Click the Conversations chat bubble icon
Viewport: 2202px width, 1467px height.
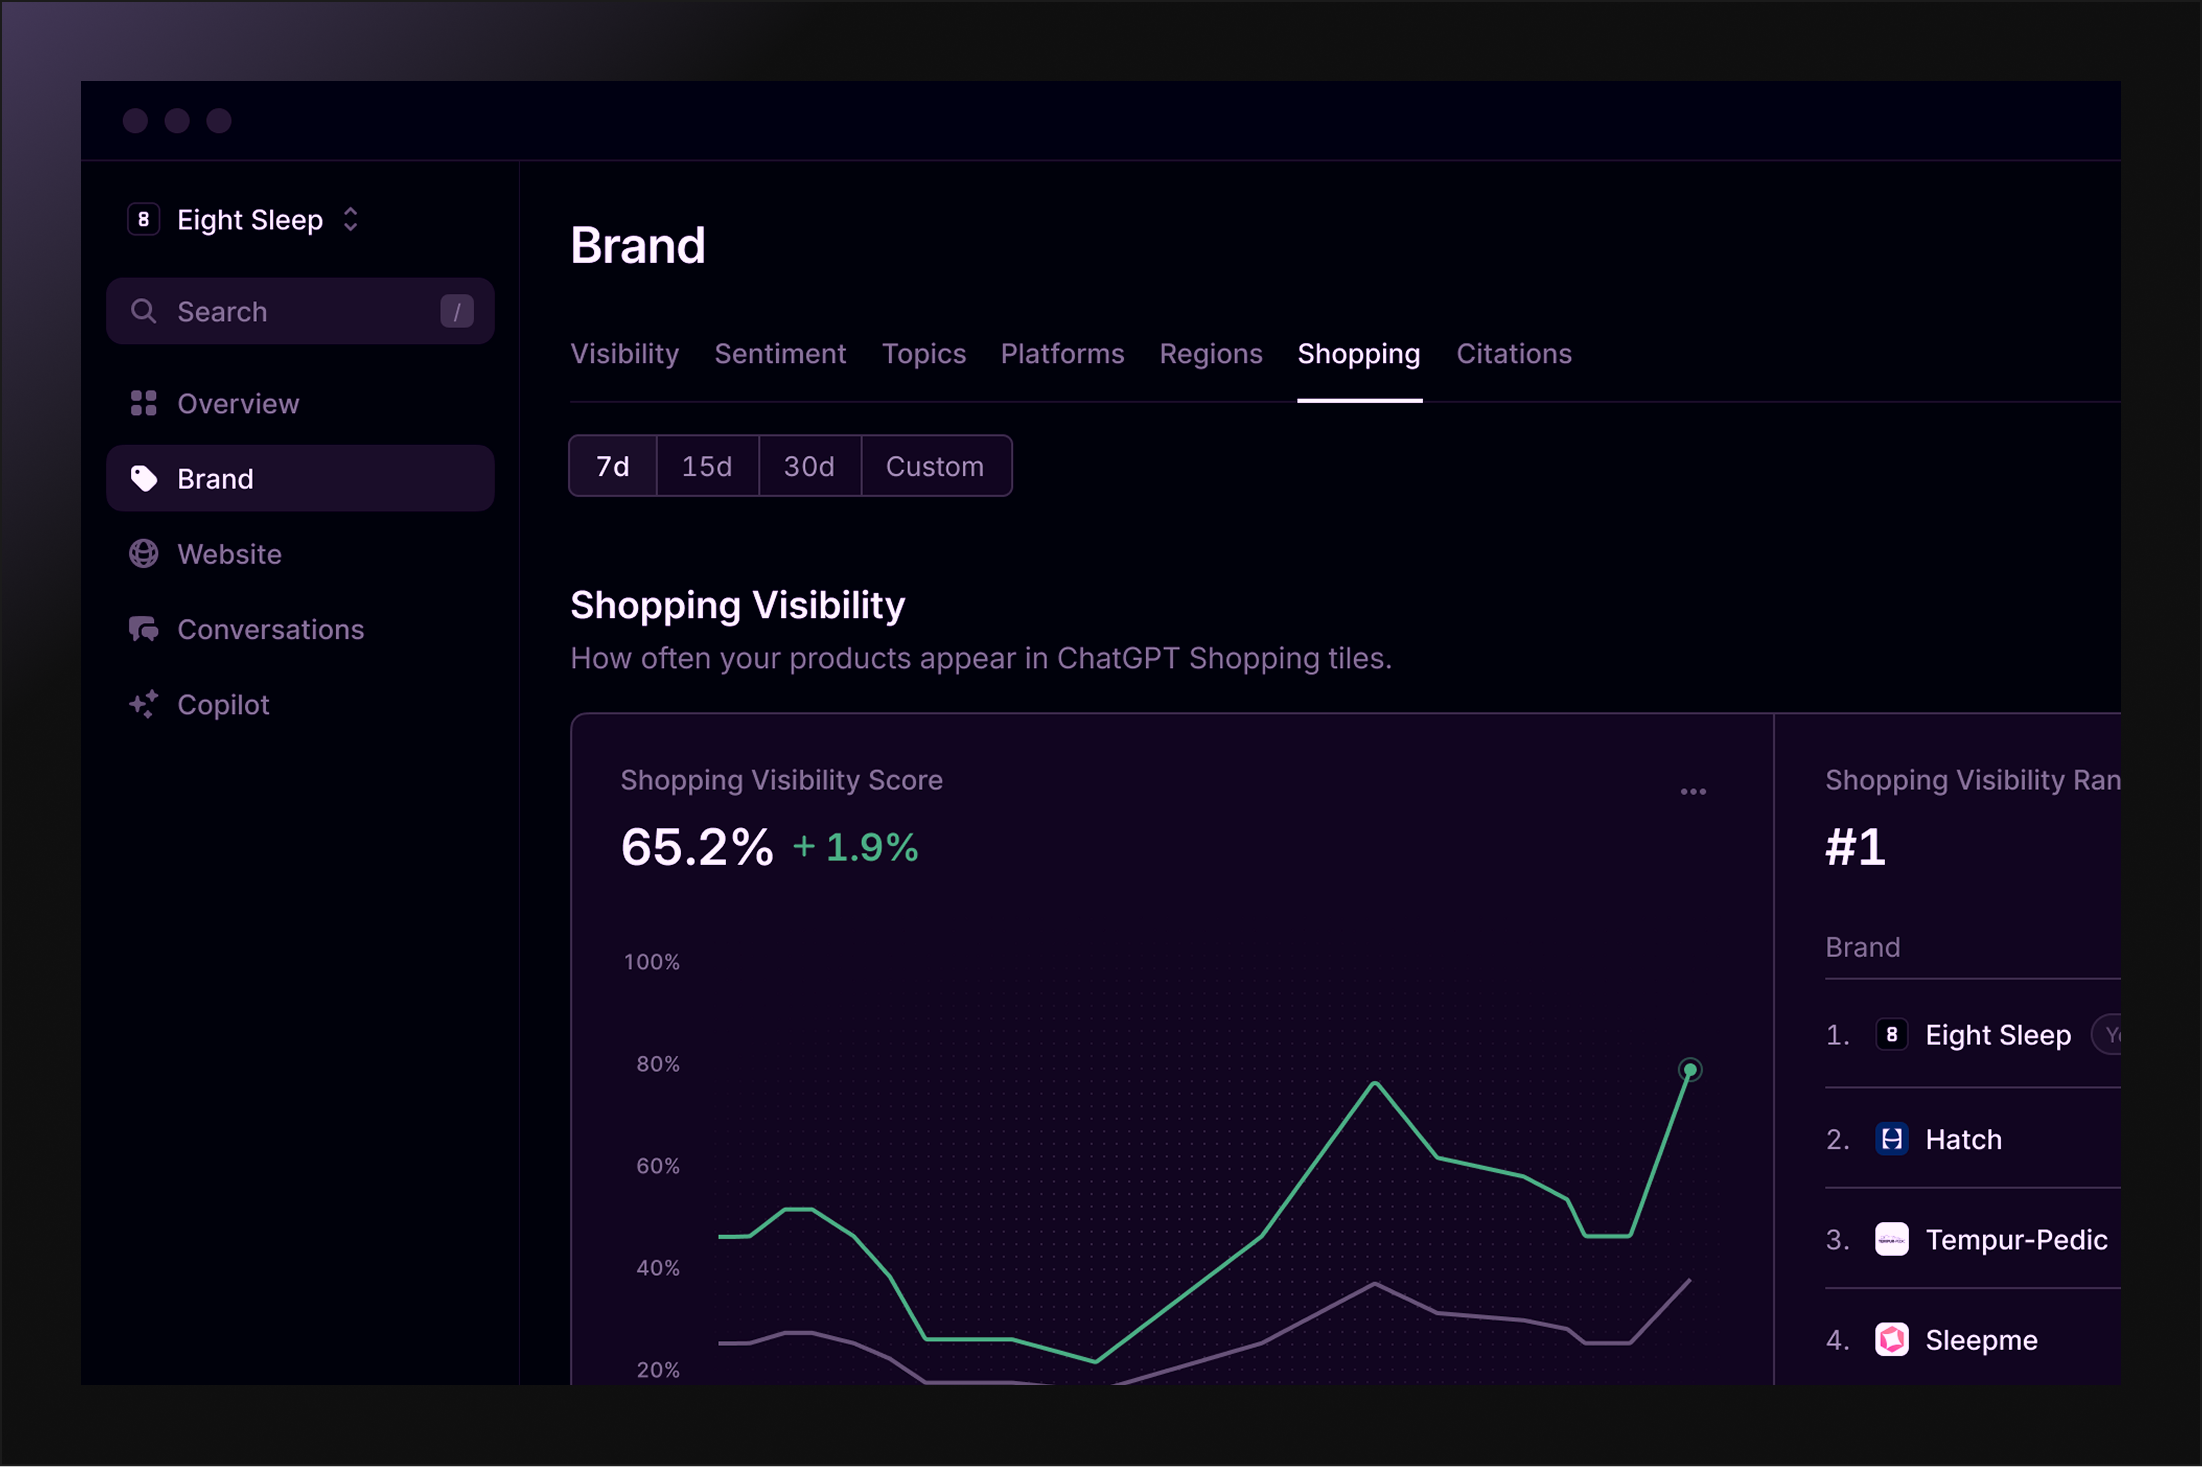144,629
